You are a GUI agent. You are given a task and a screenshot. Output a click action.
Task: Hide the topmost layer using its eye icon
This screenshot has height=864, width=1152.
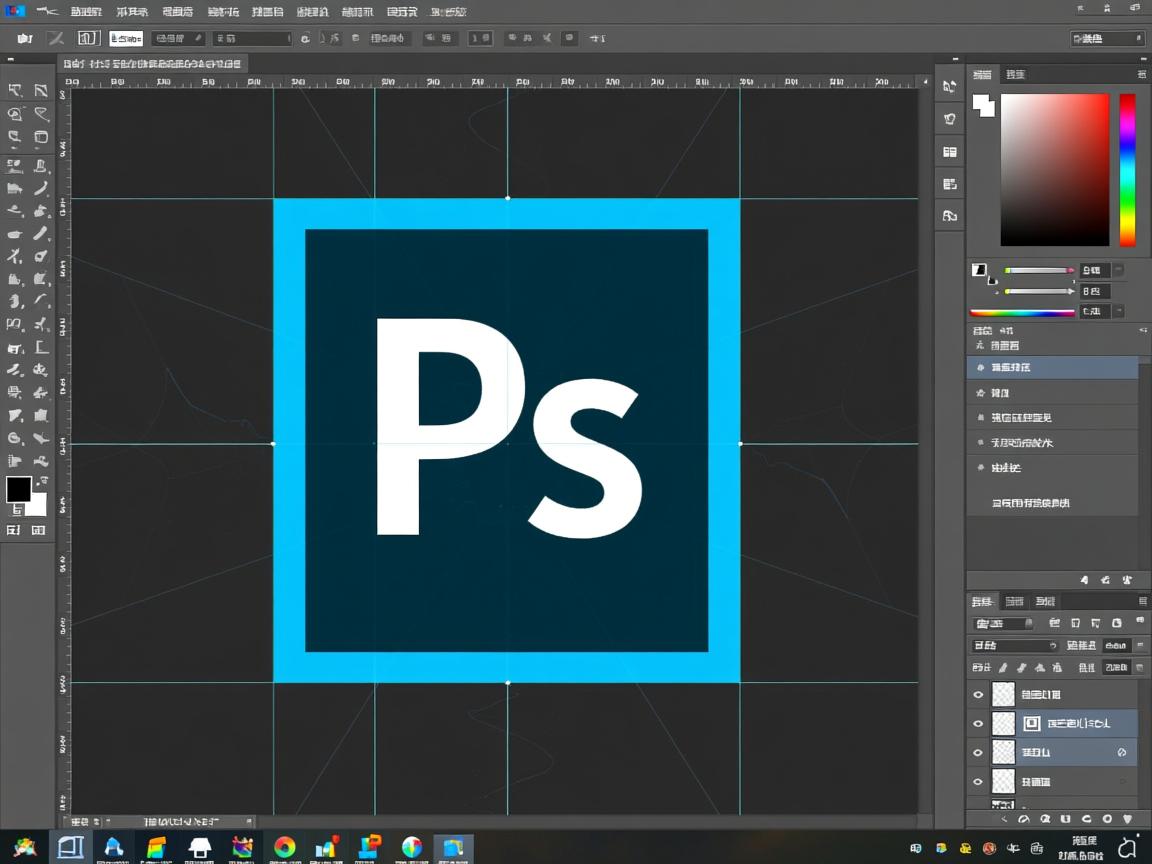tap(978, 694)
